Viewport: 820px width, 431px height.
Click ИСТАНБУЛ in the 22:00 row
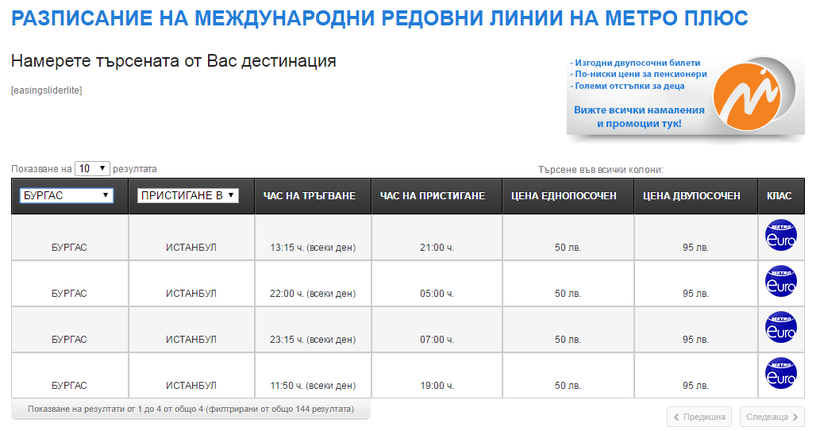(x=191, y=293)
